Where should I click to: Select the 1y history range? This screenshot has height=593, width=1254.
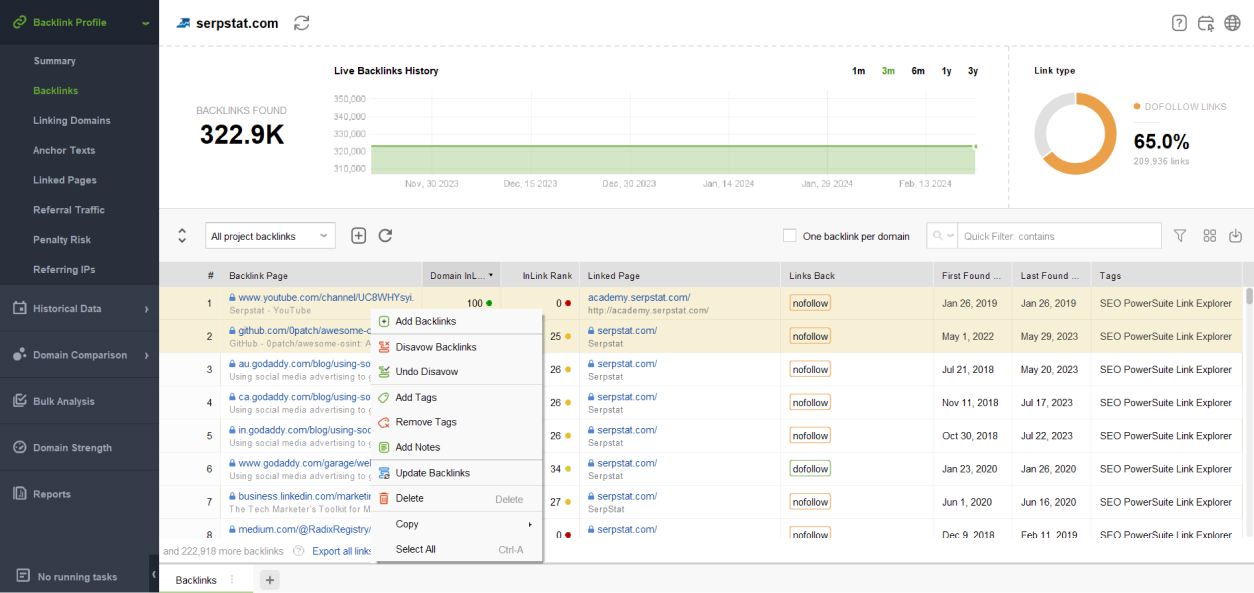tap(946, 71)
